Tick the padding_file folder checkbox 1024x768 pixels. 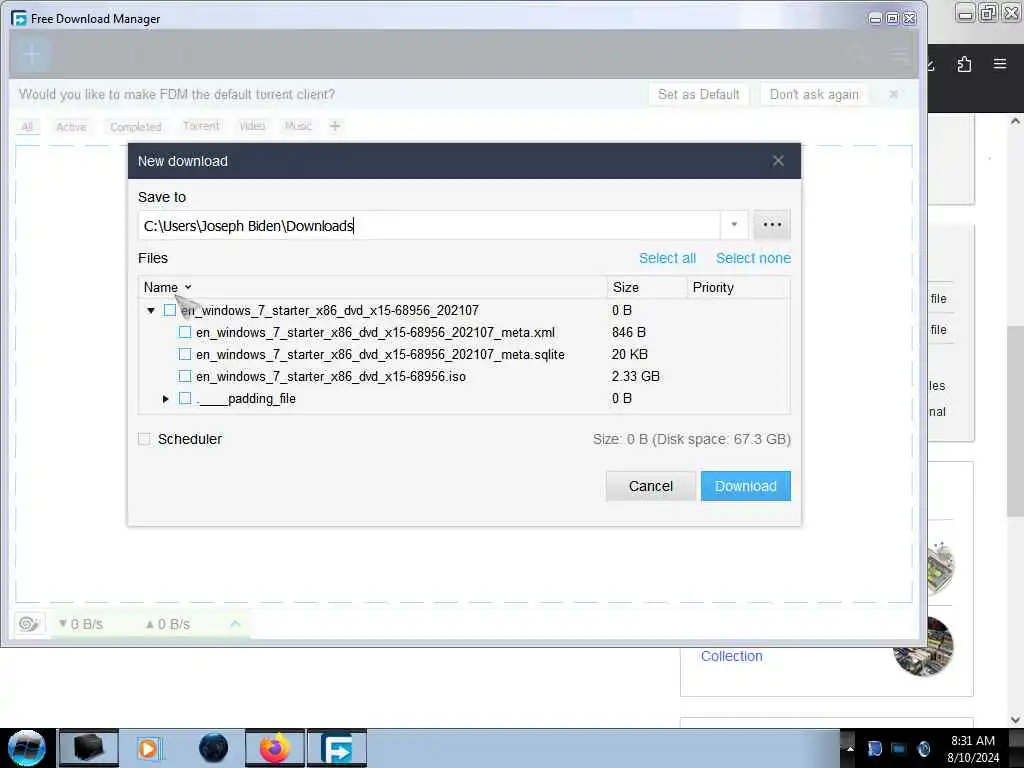pyautogui.click(x=185, y=398)
